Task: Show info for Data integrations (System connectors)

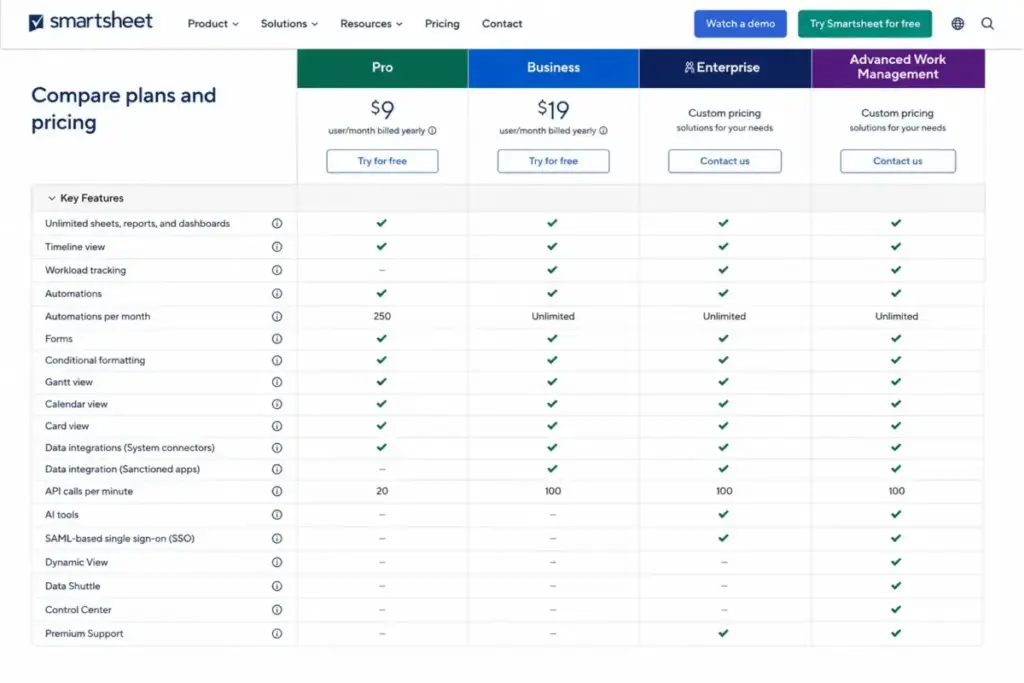Action: pyautogui.click(x=277, y=448)
